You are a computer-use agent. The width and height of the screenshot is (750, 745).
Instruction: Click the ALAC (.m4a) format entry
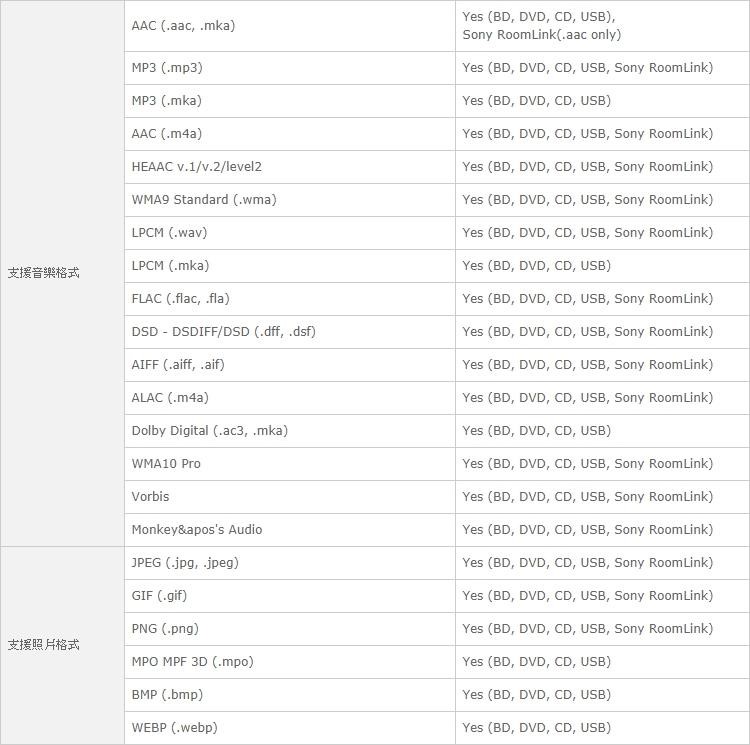coord(290,398)
